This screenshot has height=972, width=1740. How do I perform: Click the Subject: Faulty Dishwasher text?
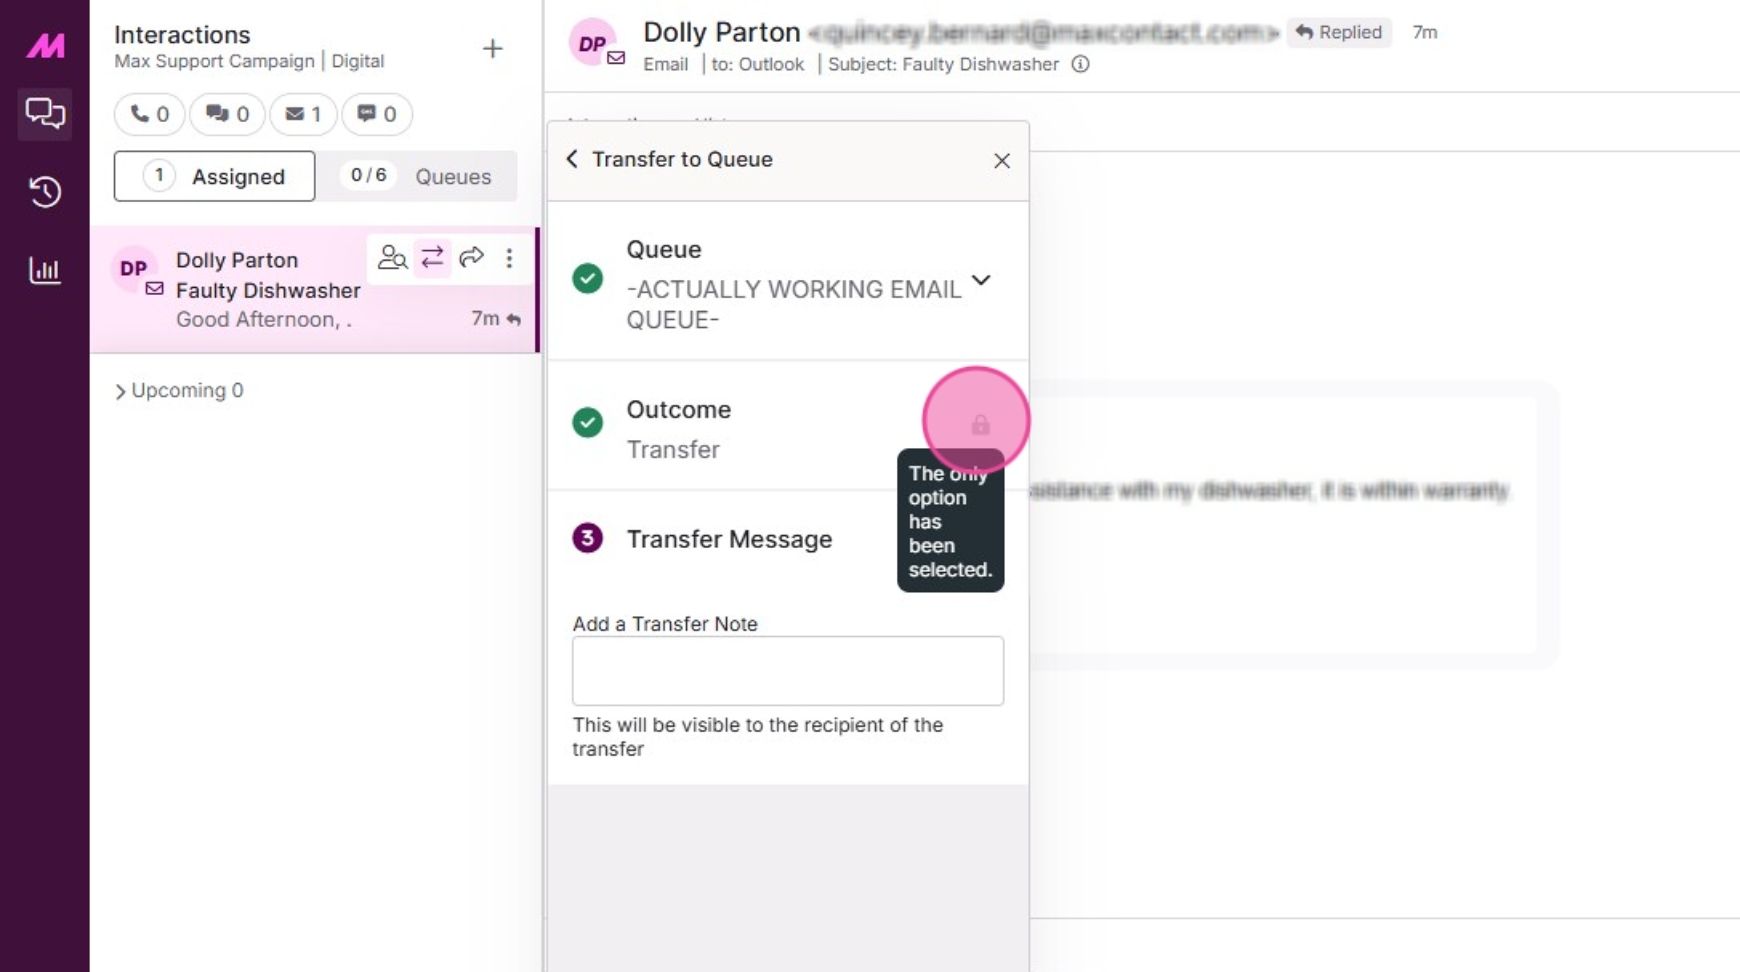point(943,64)
